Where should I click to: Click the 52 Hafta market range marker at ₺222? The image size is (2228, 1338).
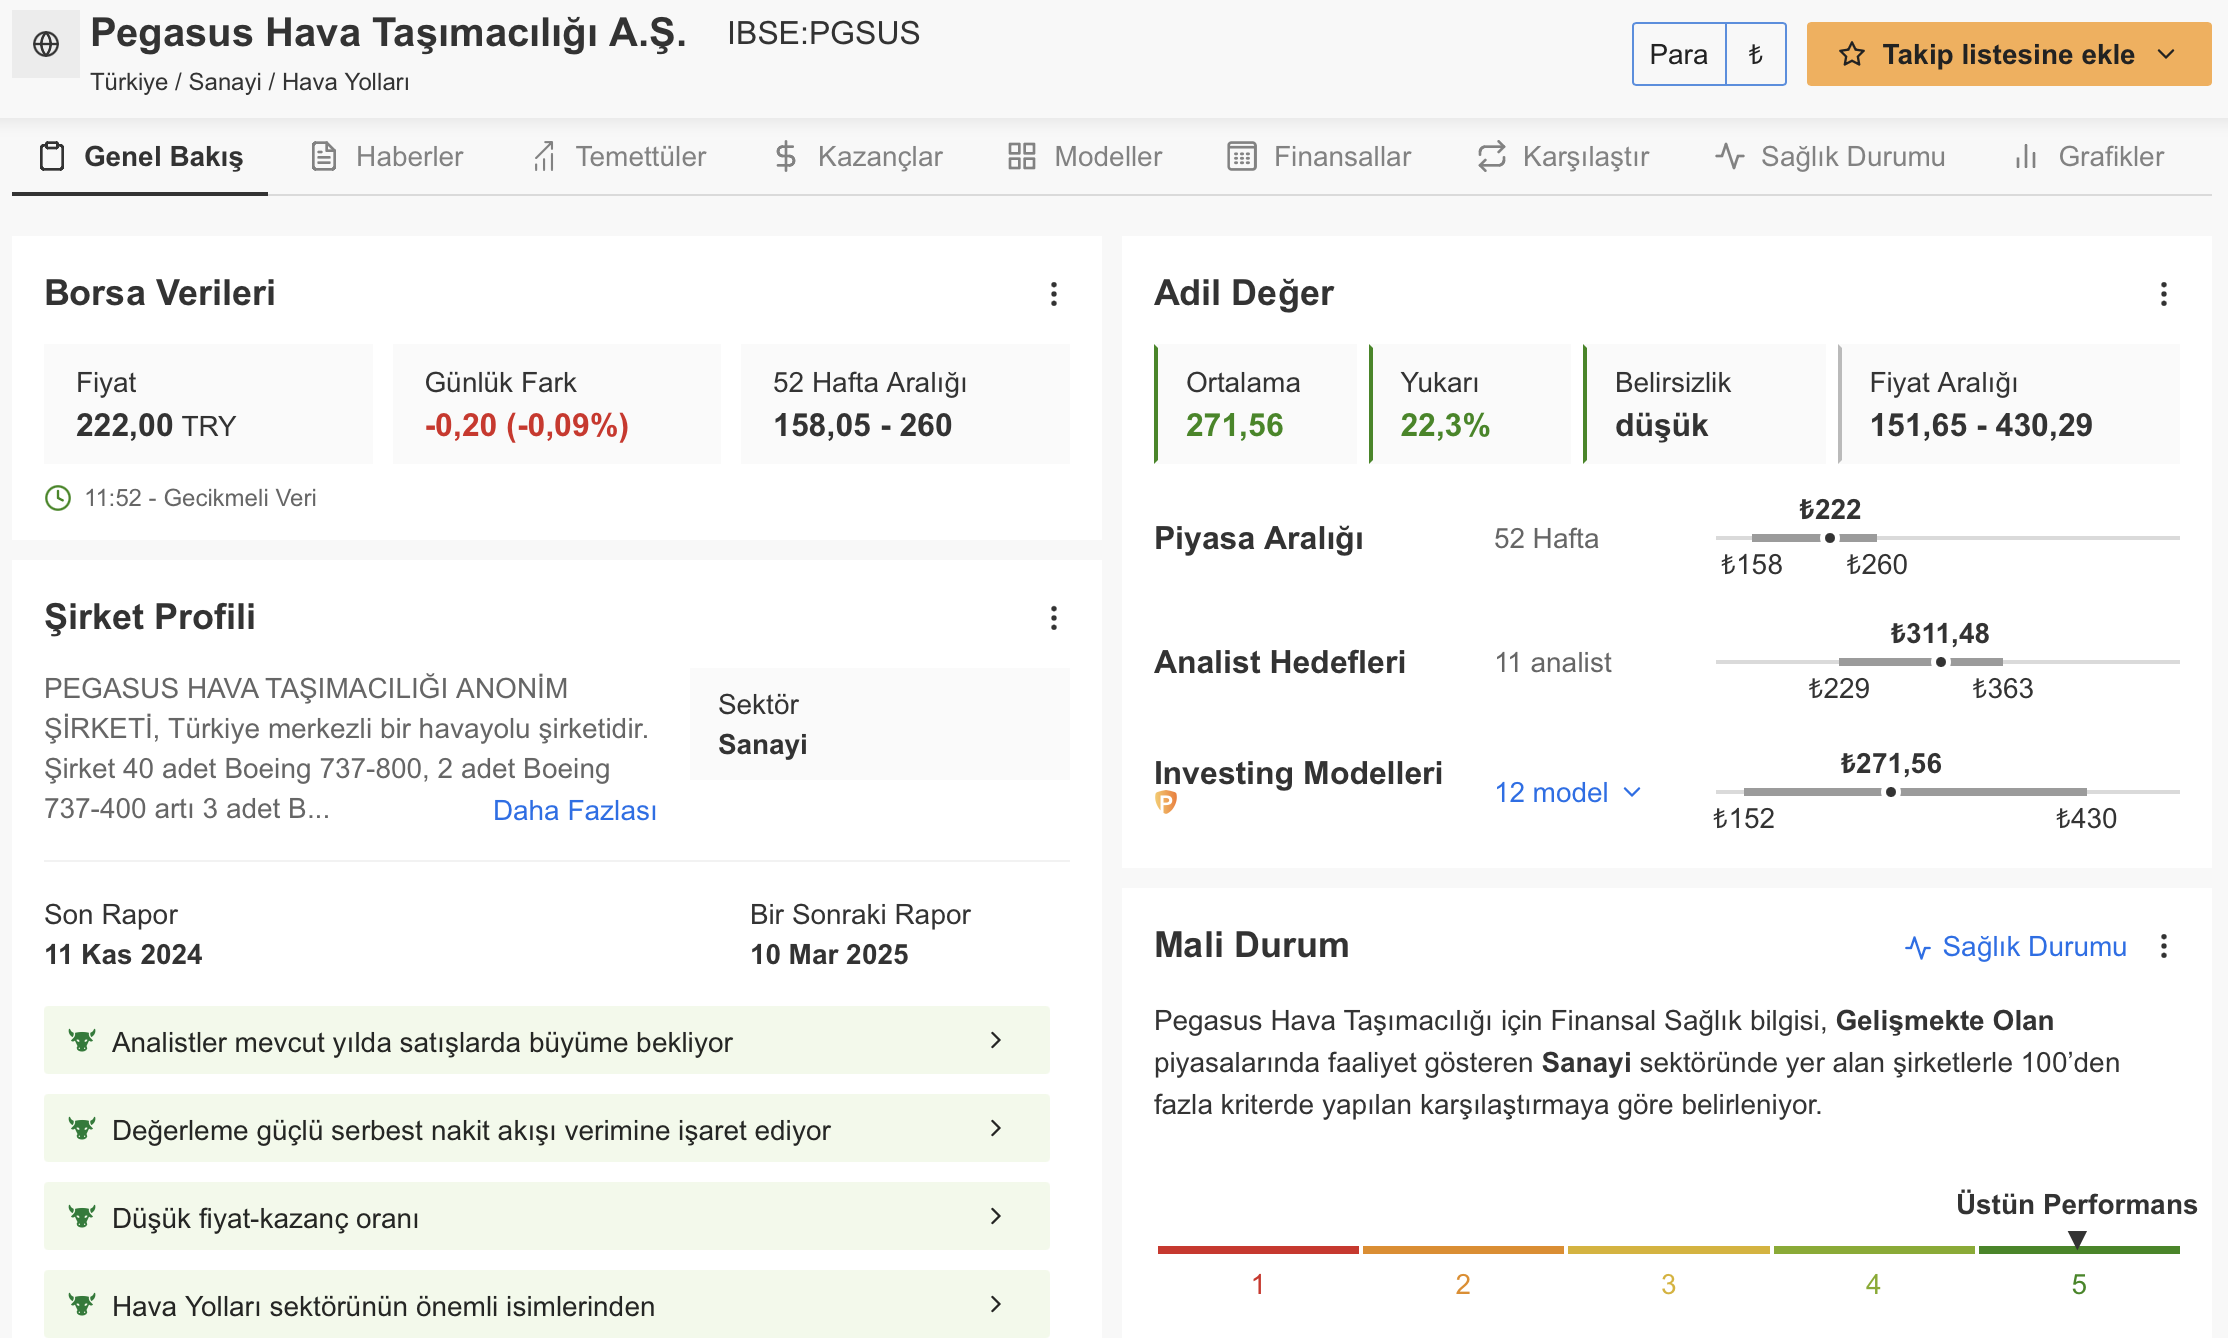click(x=1830, y=538)
